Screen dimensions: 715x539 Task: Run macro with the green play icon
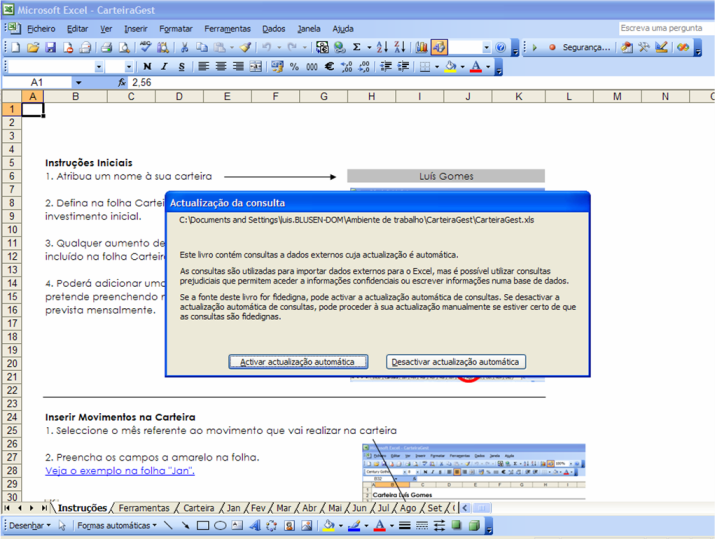point(535,47)
